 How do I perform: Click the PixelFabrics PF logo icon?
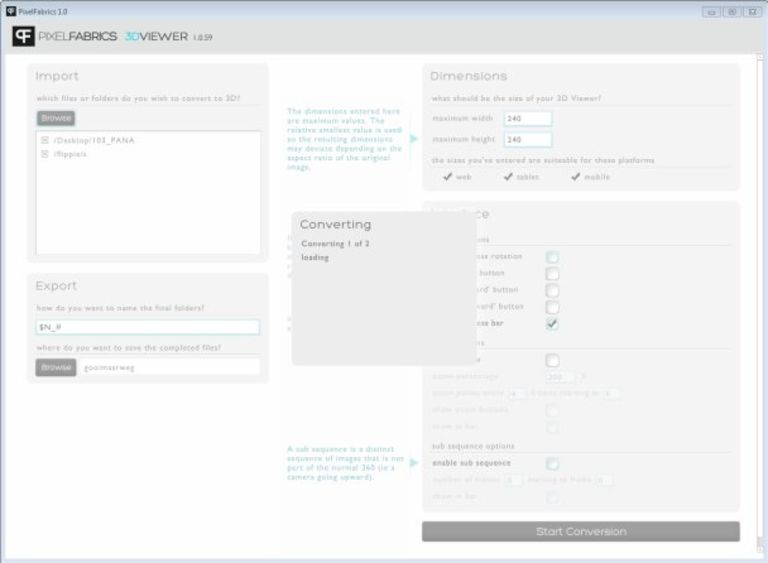(x=23, y=36)
